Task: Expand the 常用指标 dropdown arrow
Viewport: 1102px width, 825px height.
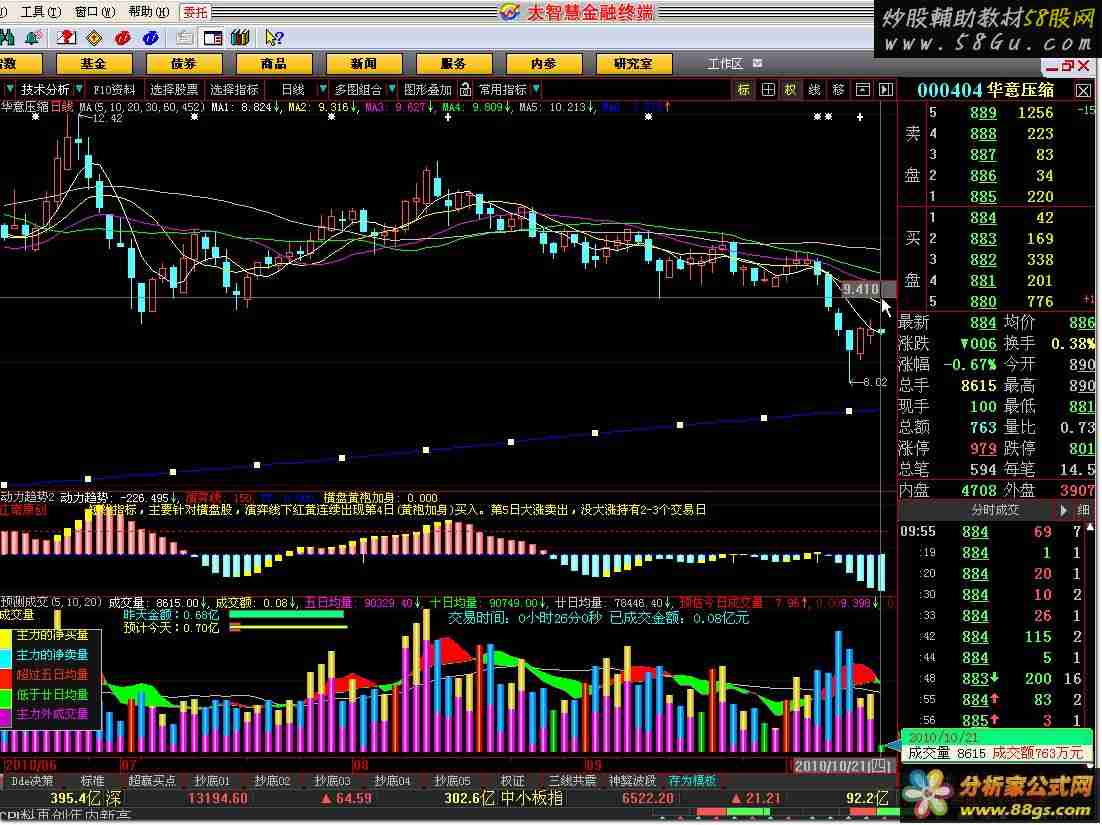Action: pos(536,89)
